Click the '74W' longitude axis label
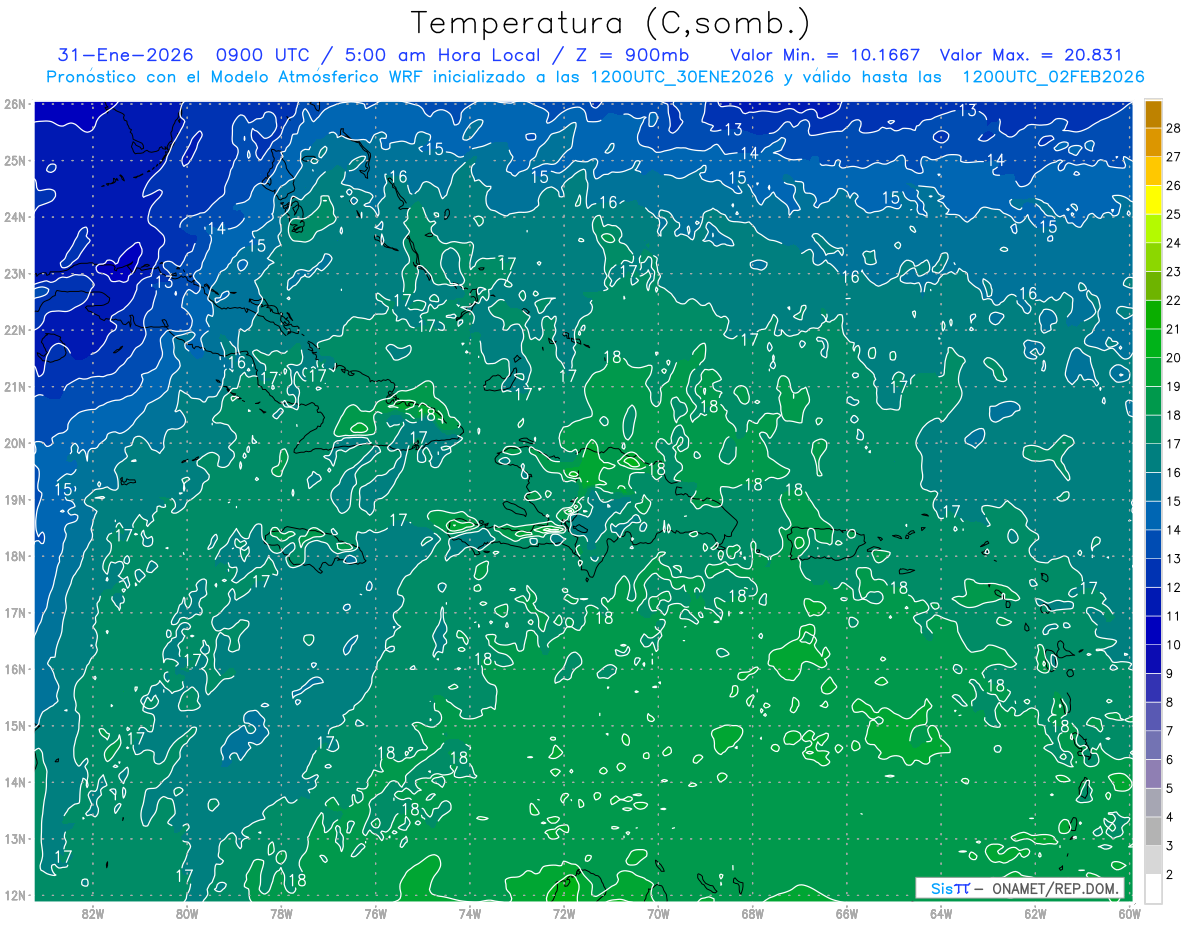The width and height of the screenshot is (1200, 927). (x=470, y=913)
